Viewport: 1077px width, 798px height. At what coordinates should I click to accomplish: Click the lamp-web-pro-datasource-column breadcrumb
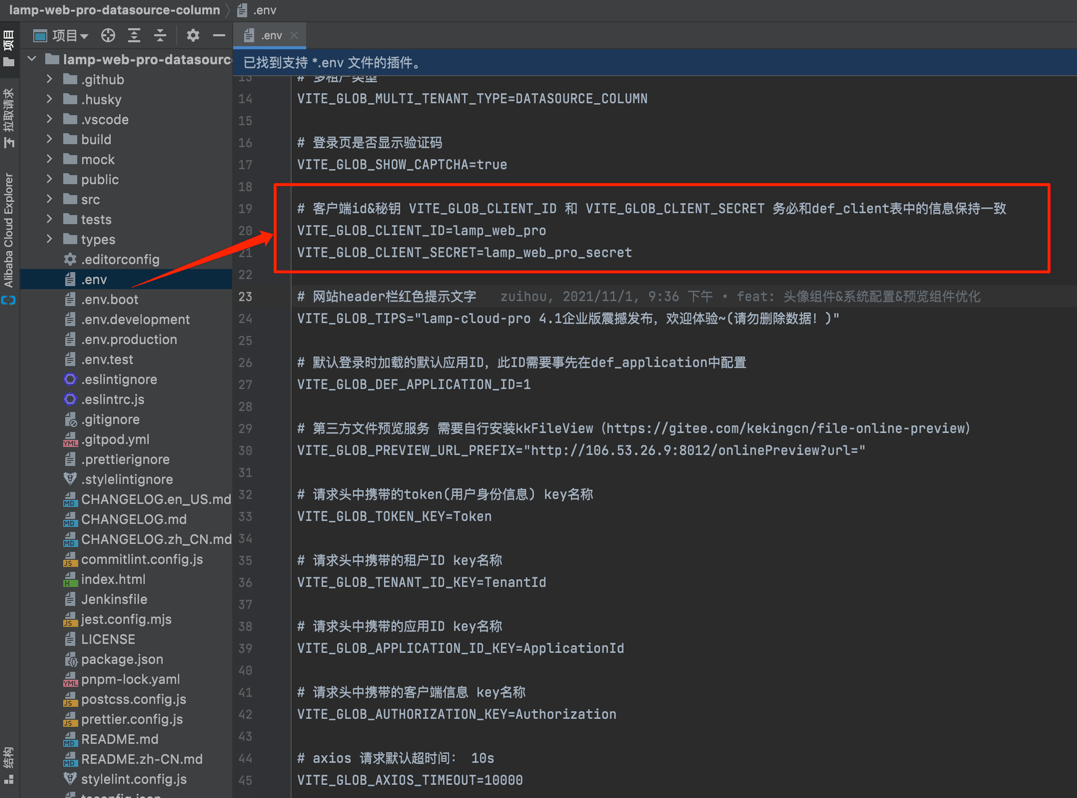[114, 10]
